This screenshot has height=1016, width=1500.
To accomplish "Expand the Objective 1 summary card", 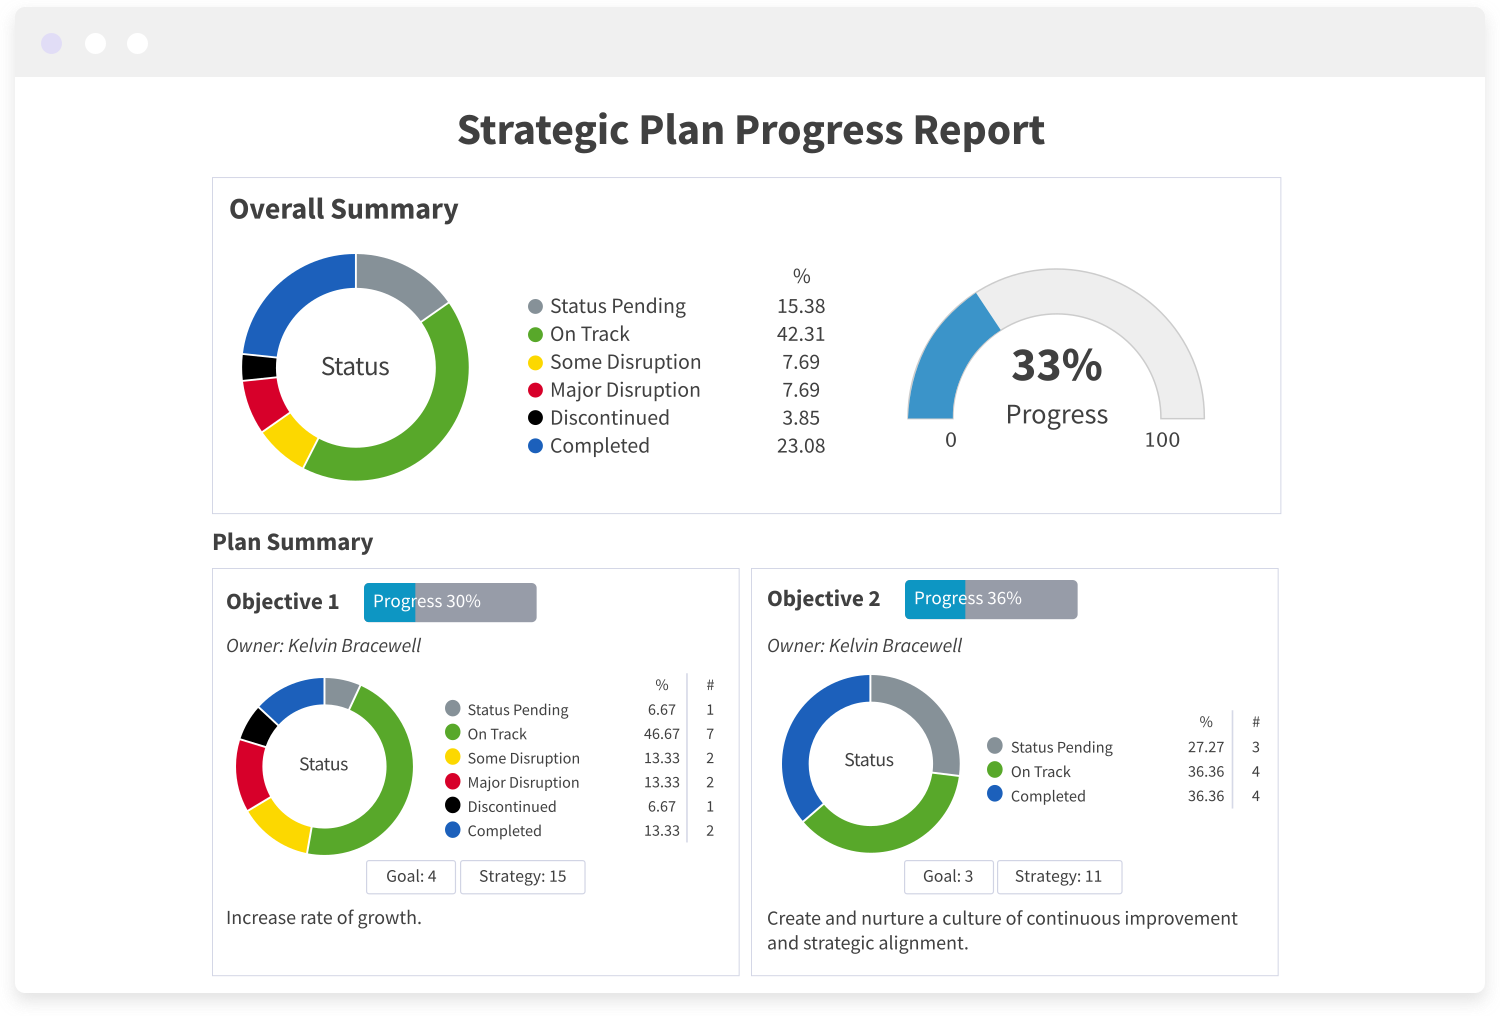I will [283, 601].
